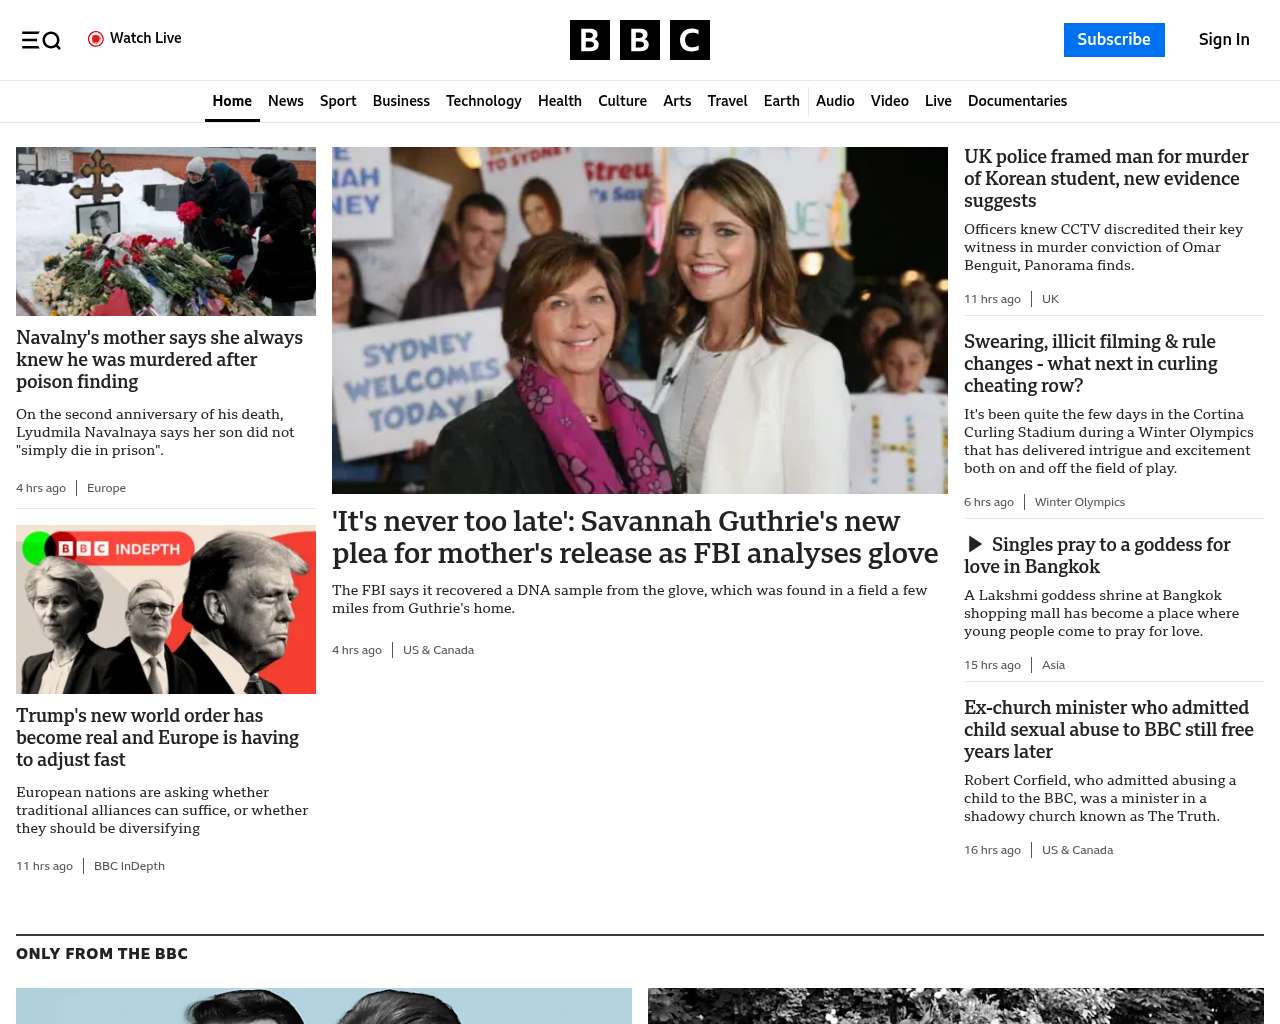The height and width of the screenshot is (1024, 1280).
Task: Click the BBC InDepth badge on Trump image
Action: pyautogui.click(x=118, y=549)
